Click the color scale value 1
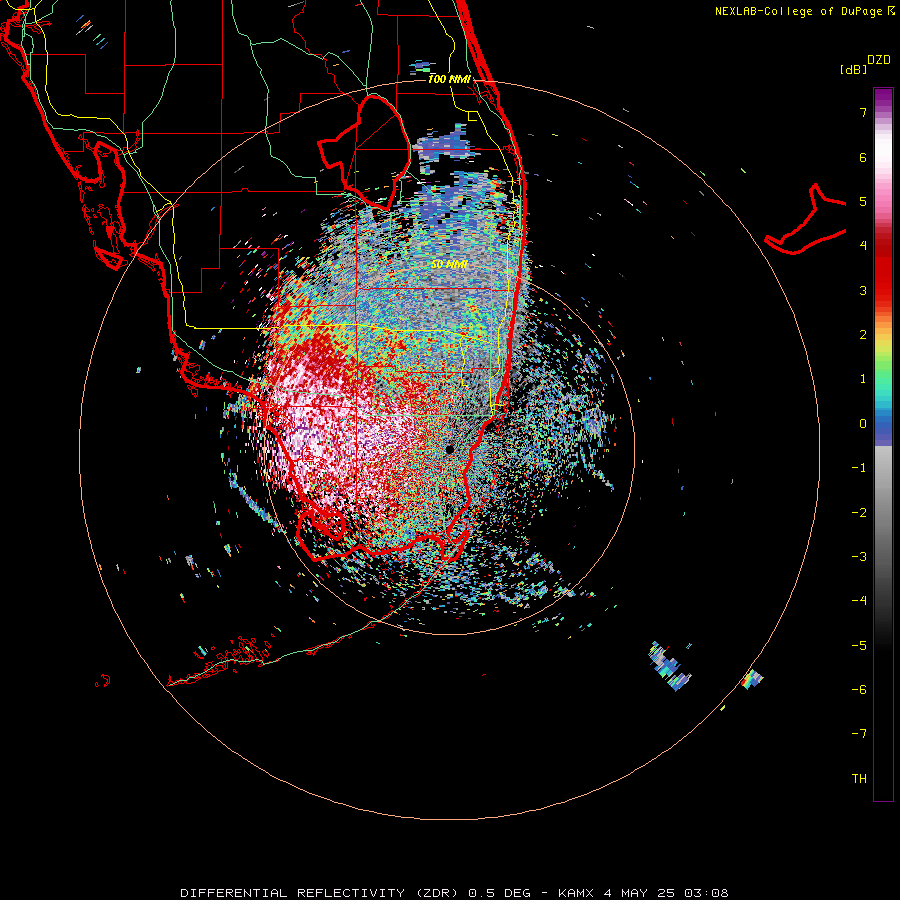This screenshot has width=900, height=900. (863, 379)
